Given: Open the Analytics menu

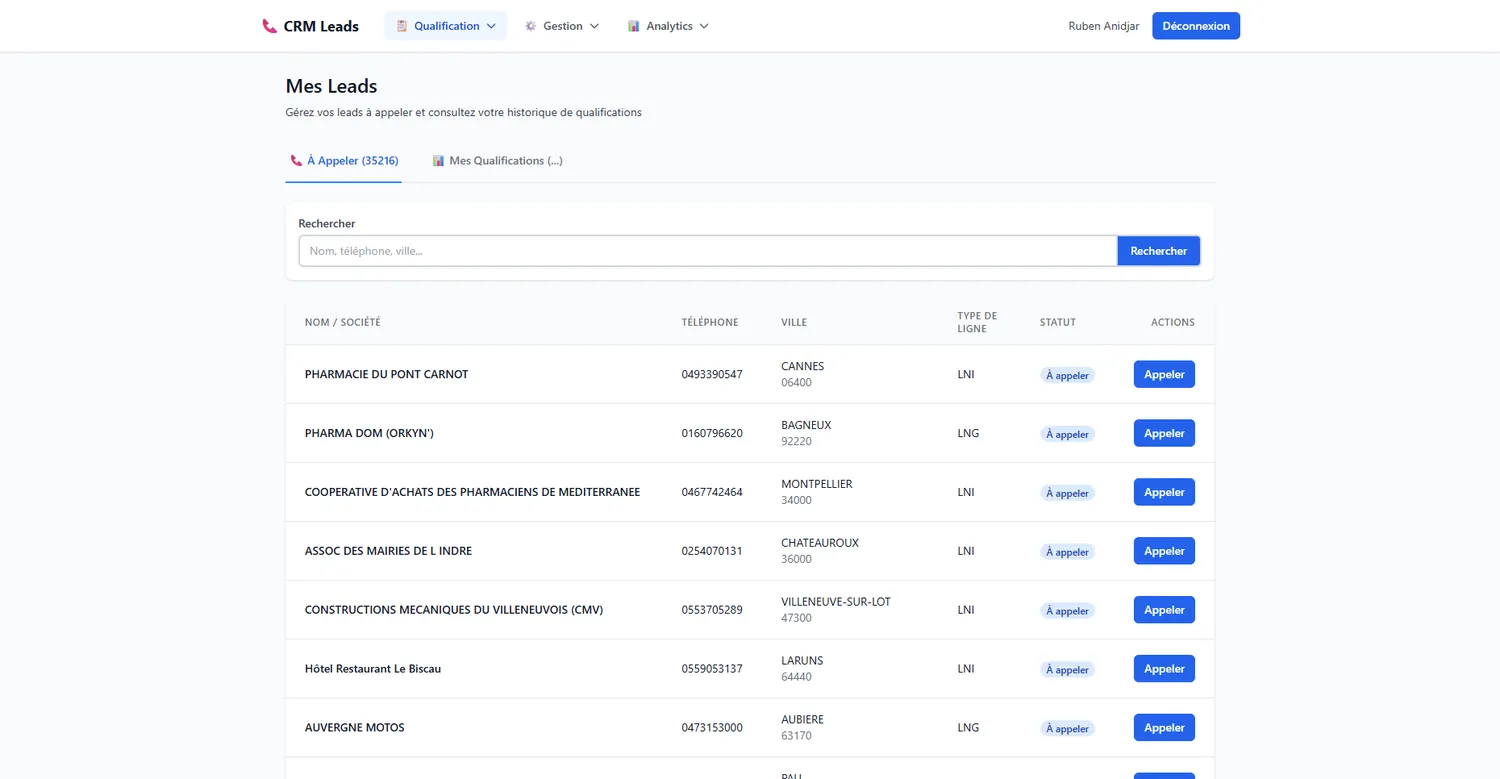Looking at the screenshot, I should coord(668,26).
